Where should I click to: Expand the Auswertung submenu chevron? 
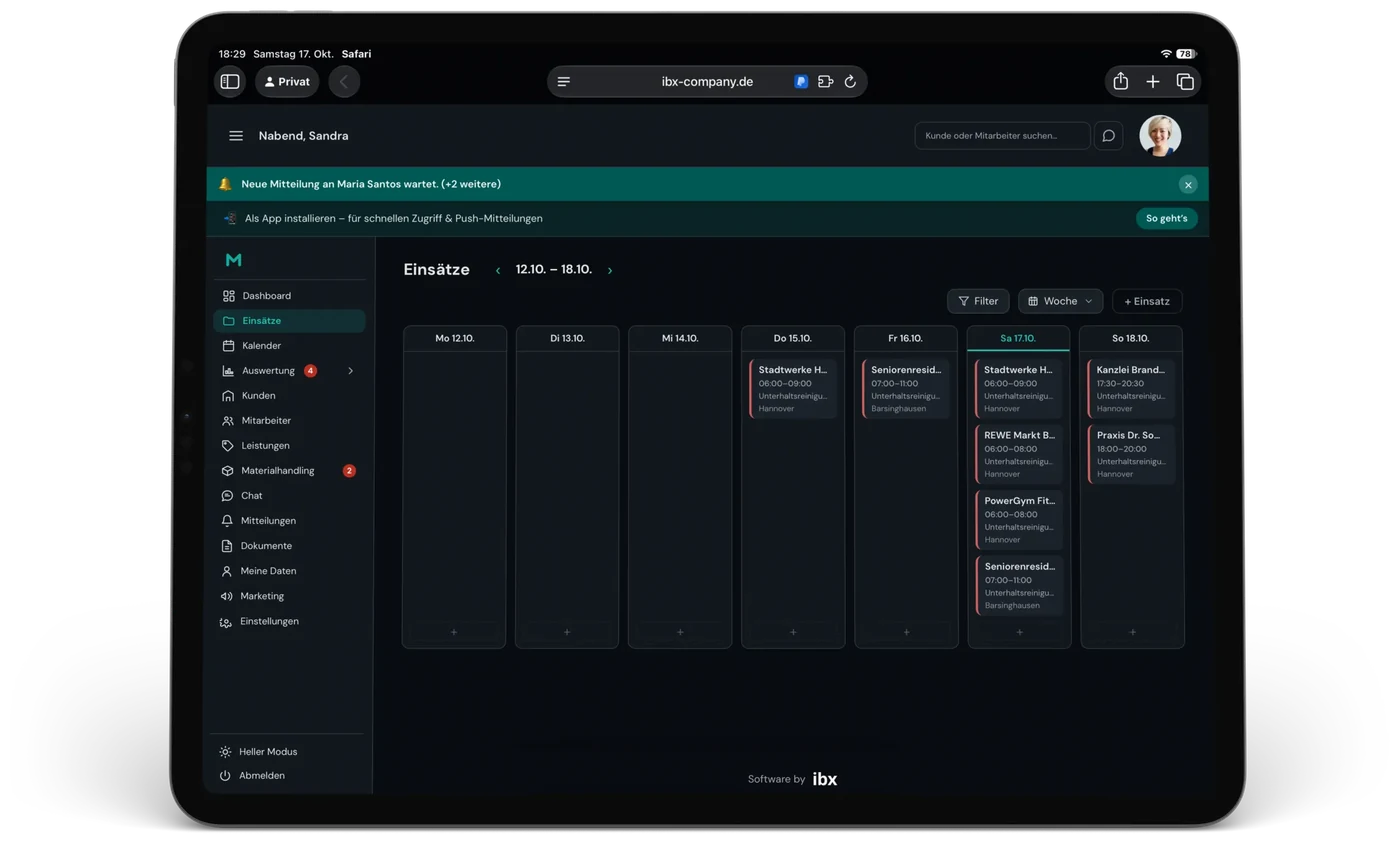(350, 371)
